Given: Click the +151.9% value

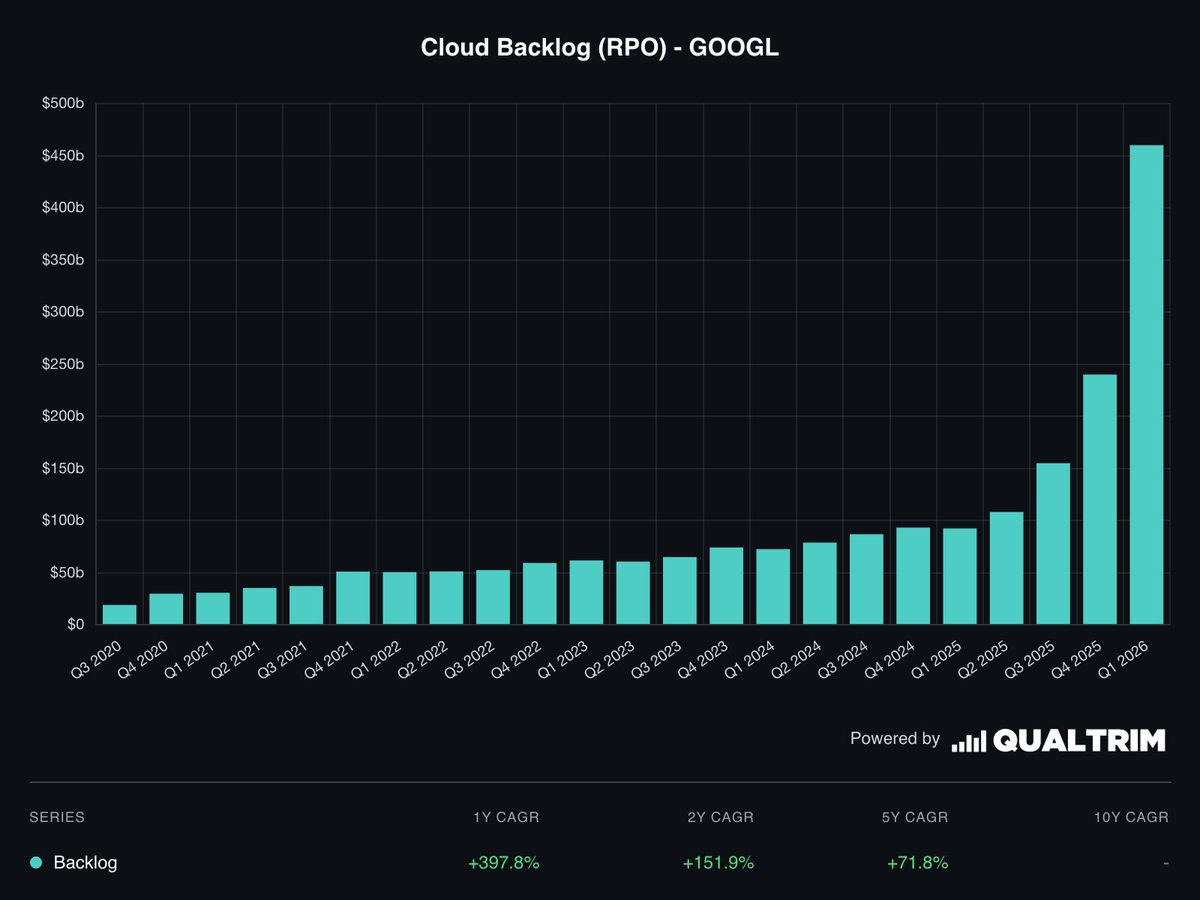Looking at the screenshot, I should click(x=718, y=862).
